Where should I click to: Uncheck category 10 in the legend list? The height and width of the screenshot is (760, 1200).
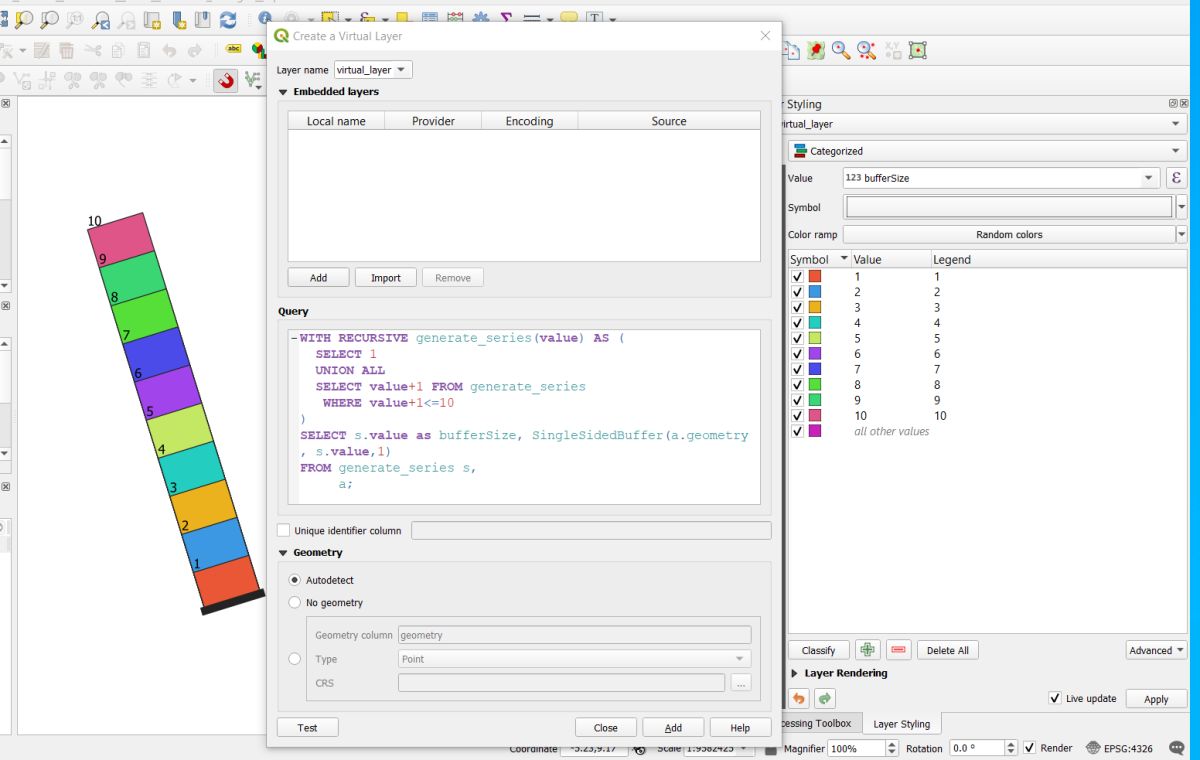click(x=797, y=416)
